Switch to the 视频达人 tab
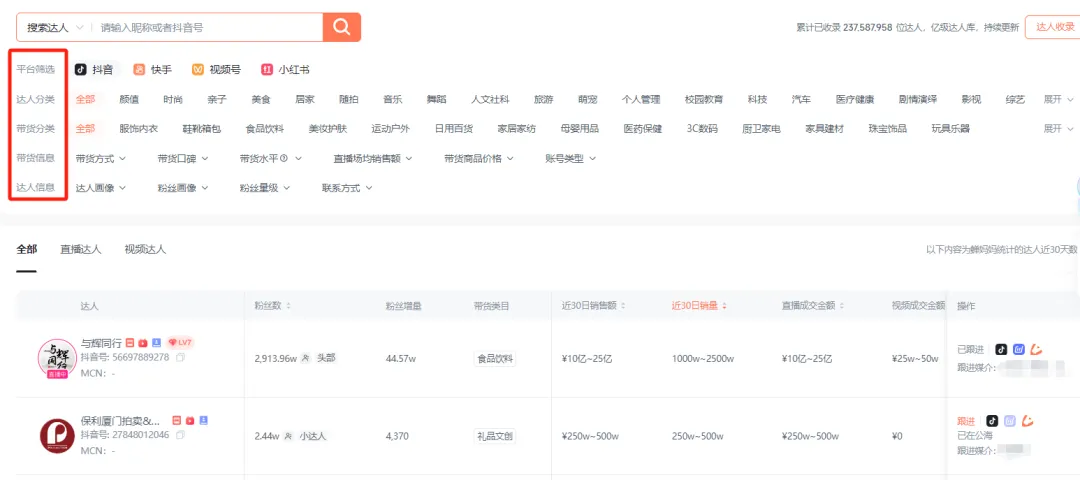Screen dimensions: 1080x480 click(145, 249)
